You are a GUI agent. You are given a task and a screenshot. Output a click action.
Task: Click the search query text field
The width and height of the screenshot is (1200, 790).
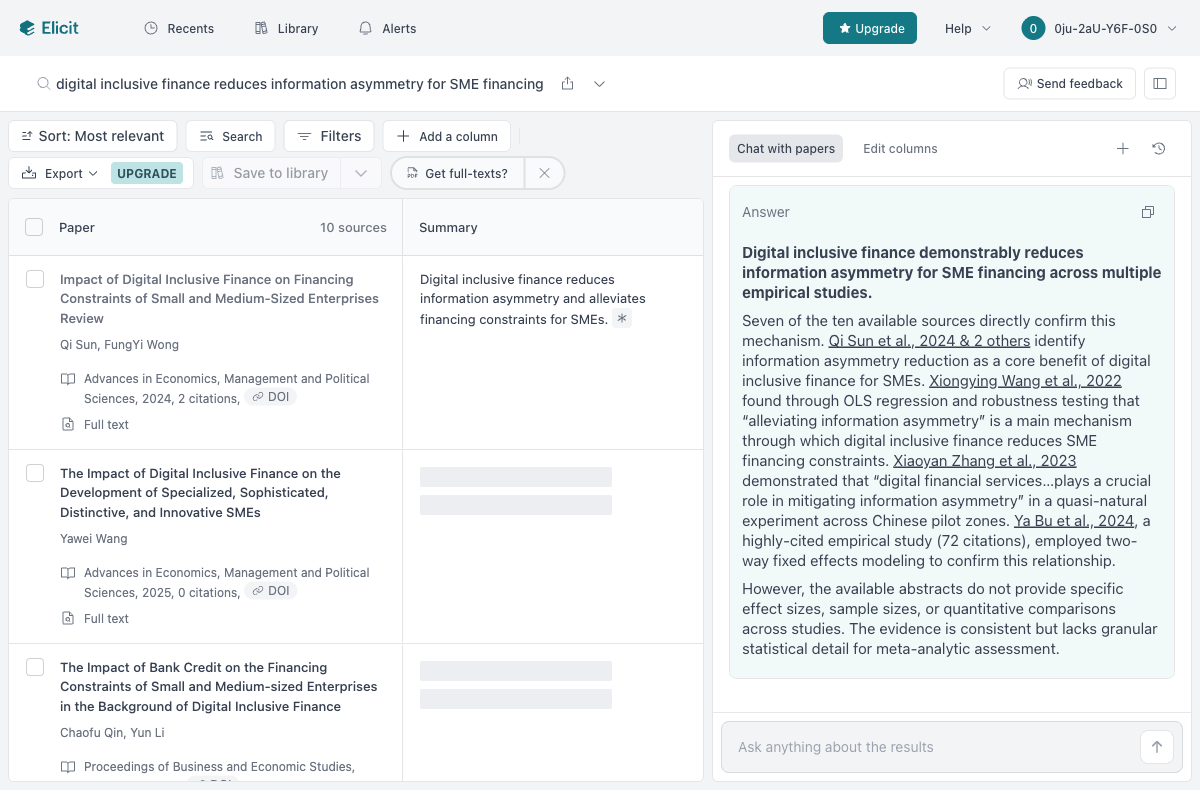300,84
